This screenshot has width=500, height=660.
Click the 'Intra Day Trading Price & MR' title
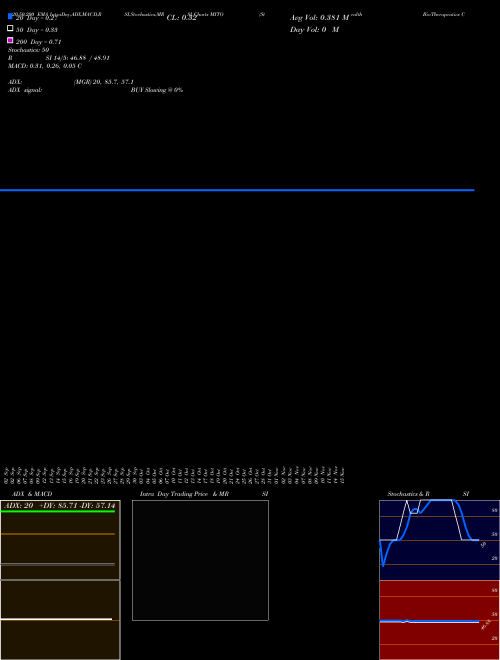[x=184, y=494]
